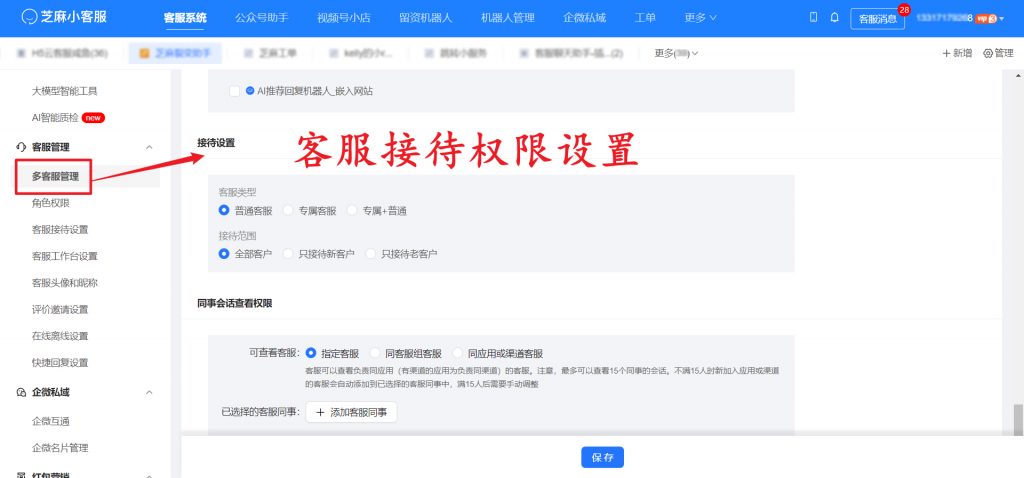1024x478 pixels.
Task: Open AI智能质检 sidebar item
Action: [55, 118]
